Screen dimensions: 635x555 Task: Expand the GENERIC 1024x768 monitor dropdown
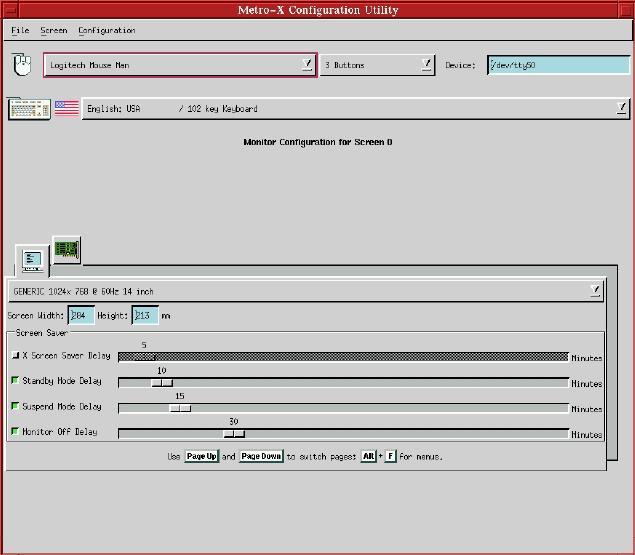(595, 291)
